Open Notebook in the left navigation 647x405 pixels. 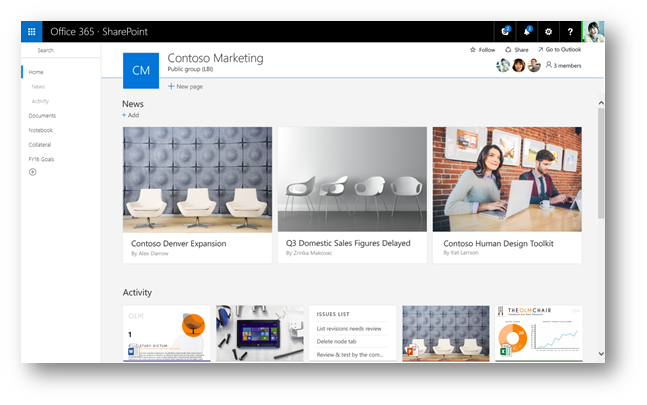(x=40, y=130)
